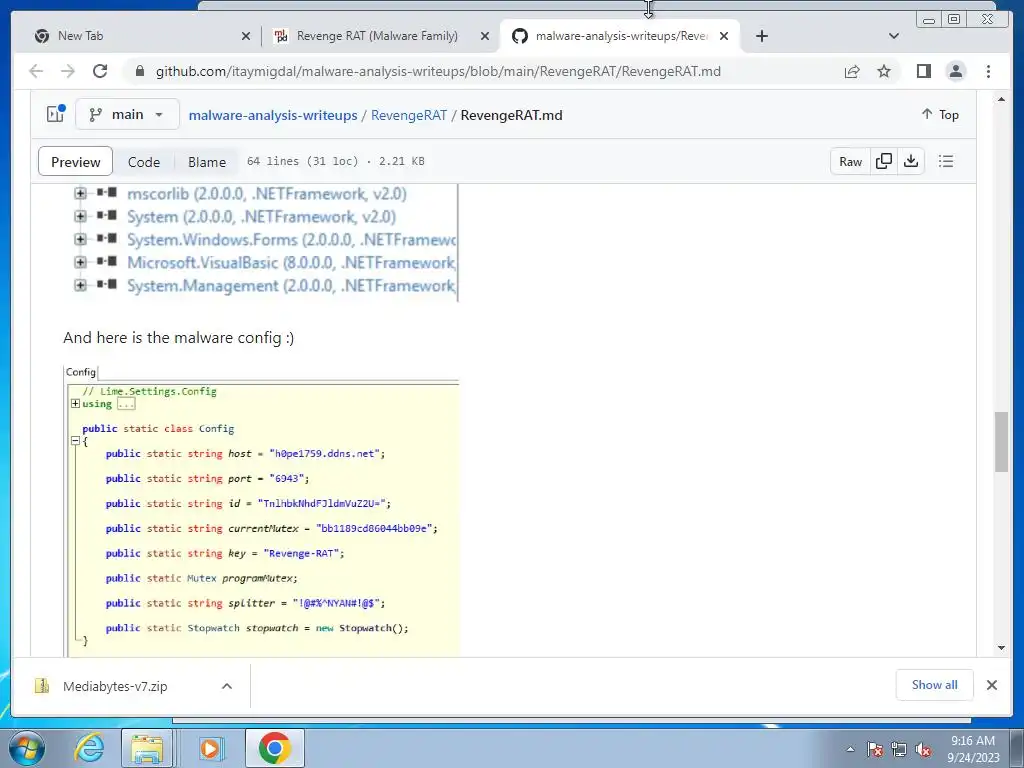
Task: Switch to Code view
Action: click(144, 161)
